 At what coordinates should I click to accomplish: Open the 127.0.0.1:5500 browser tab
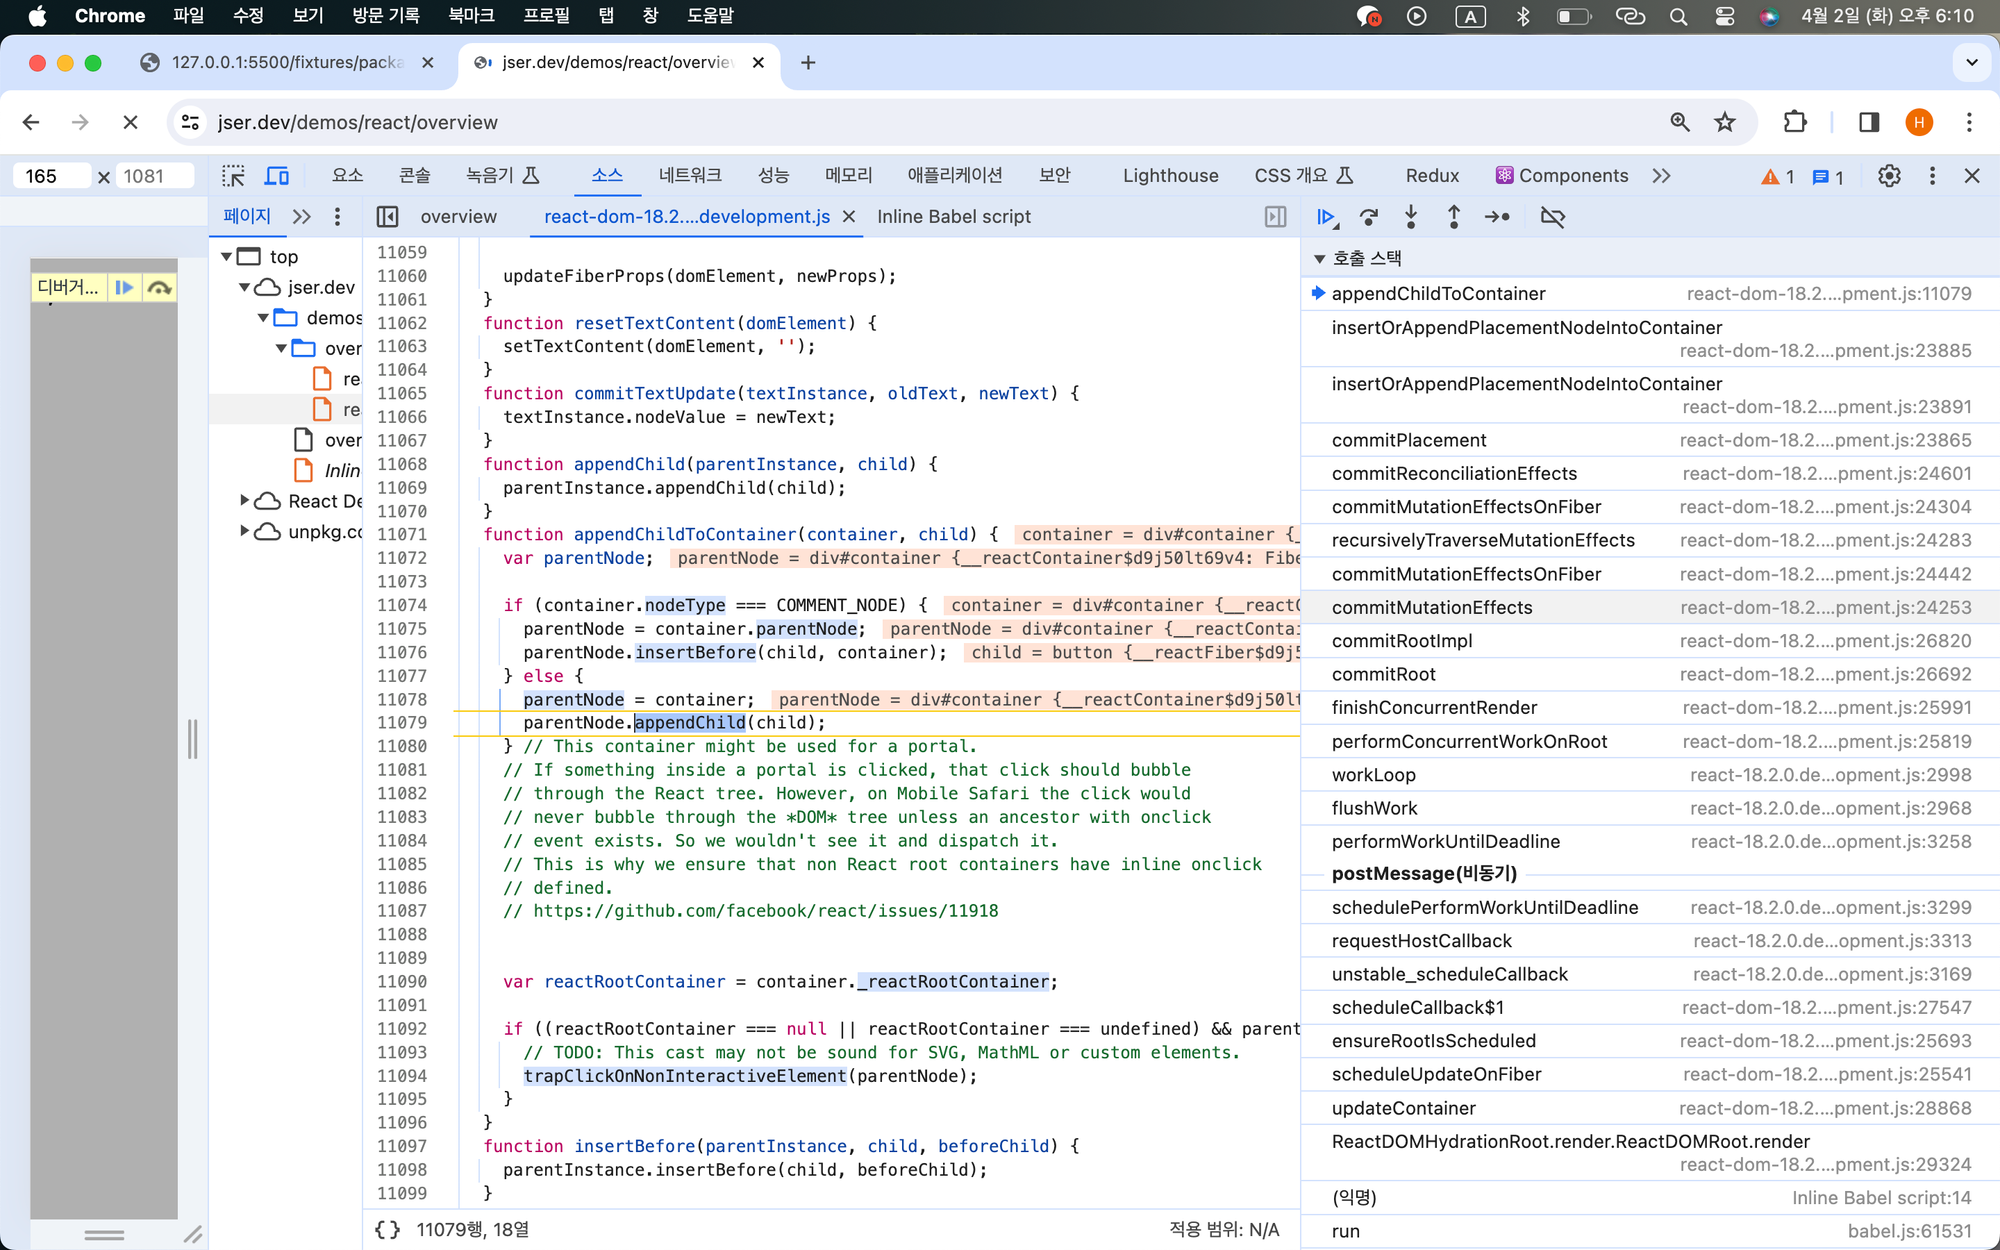286,62
